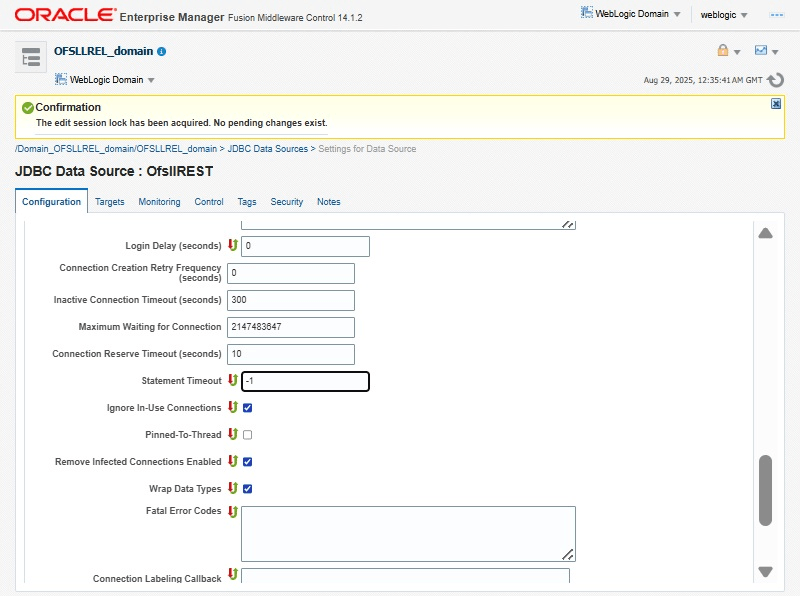The width and height of the screenshot is (802, 596).
Task: Click the info icon beside OFSLLREL_domain
Action: 162,51
